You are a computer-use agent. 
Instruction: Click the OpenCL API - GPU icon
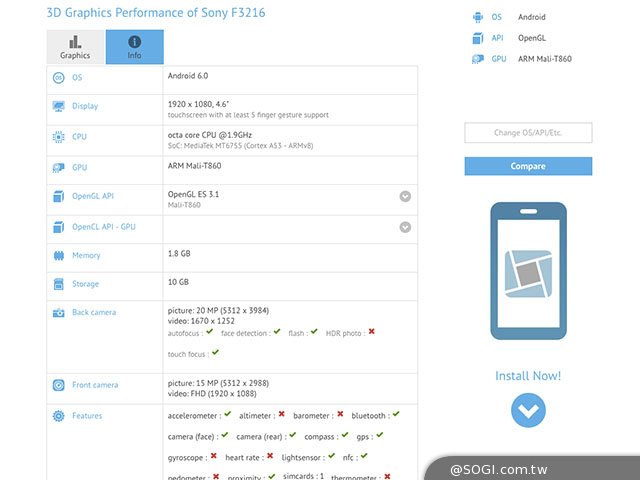(x=58, y=227)
